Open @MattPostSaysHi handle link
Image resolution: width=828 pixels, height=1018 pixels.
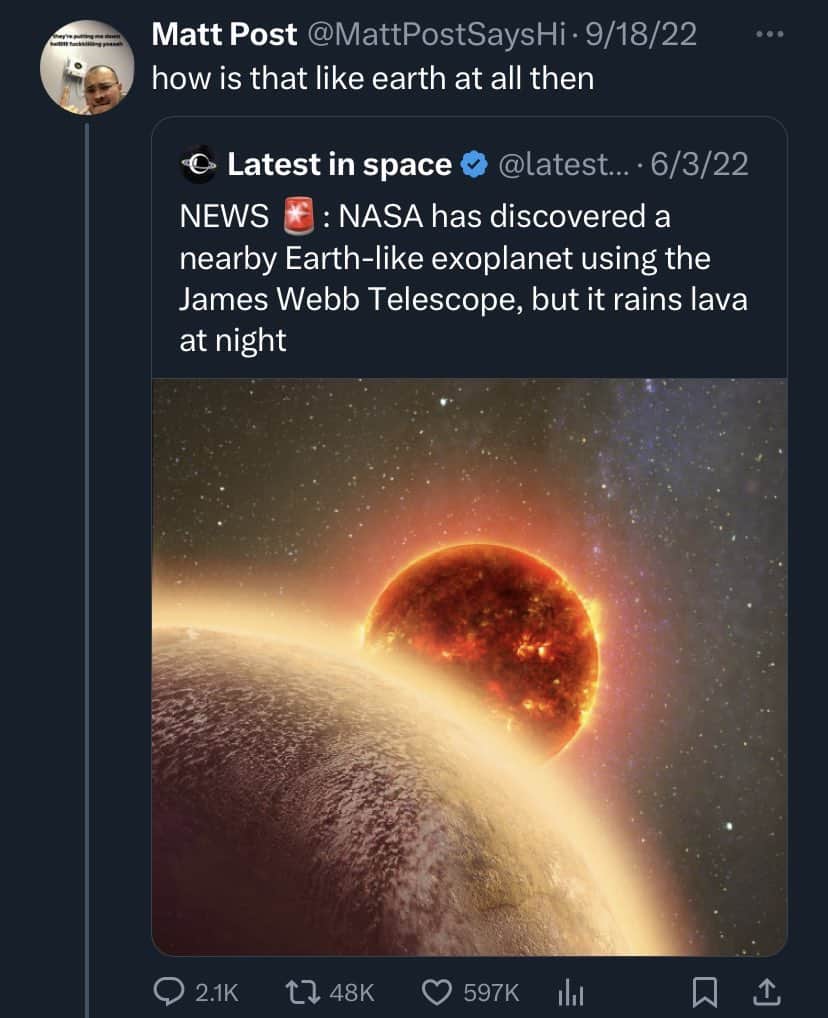(x=438, y=34)
